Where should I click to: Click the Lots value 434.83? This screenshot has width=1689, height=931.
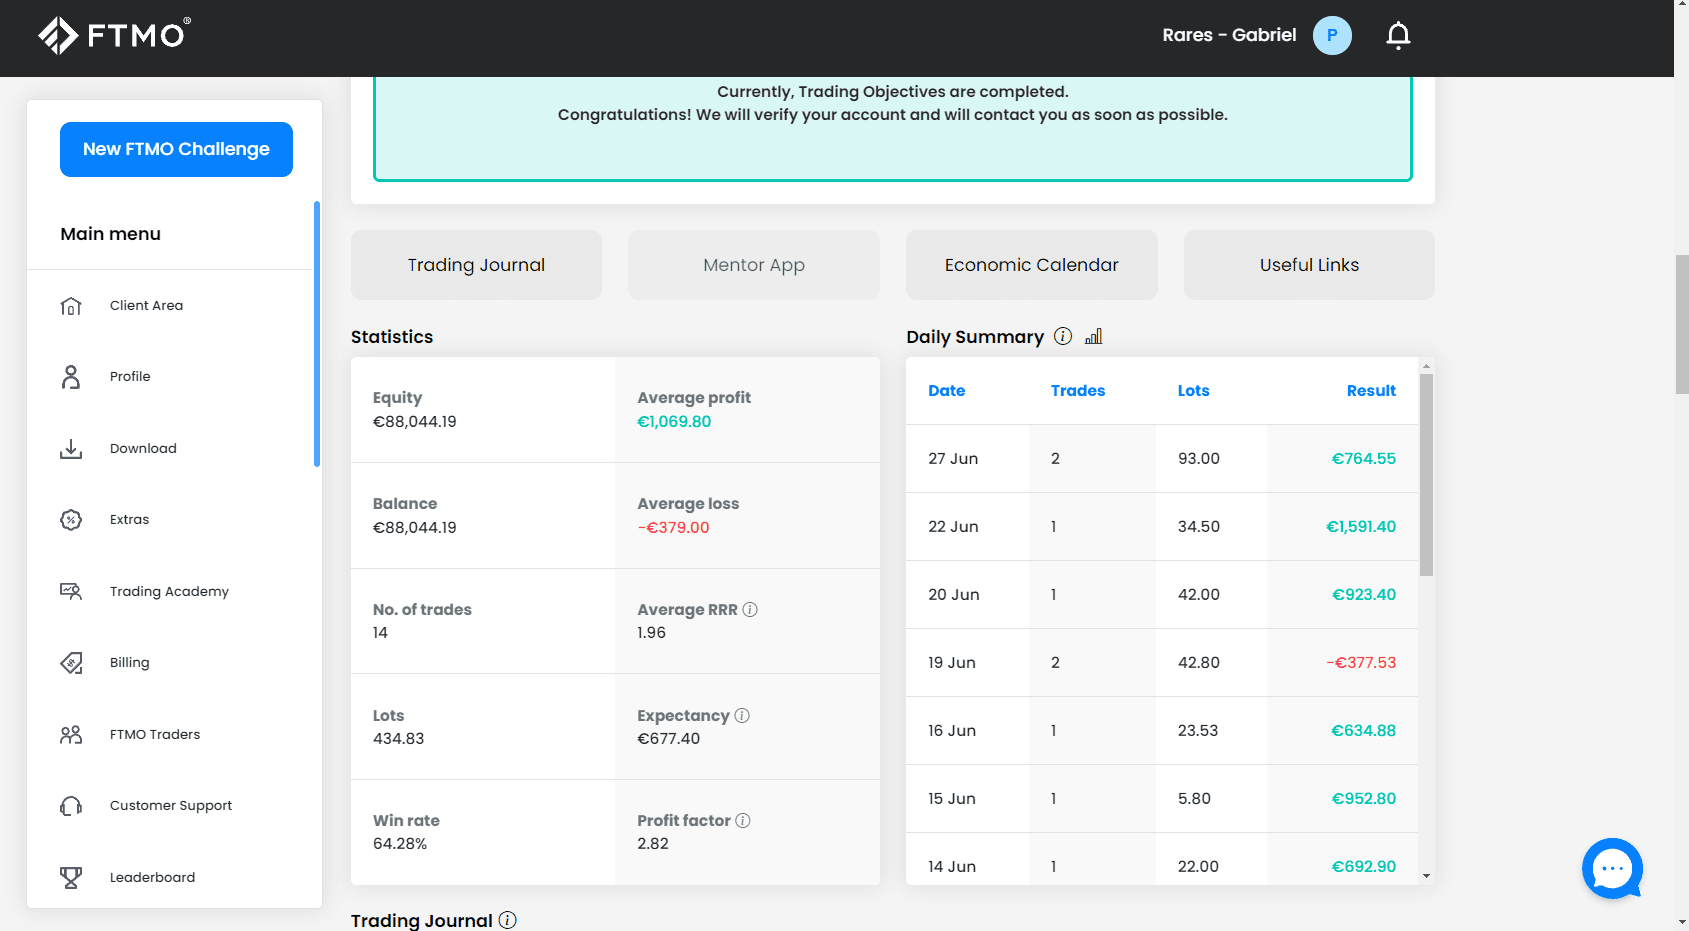398,739
